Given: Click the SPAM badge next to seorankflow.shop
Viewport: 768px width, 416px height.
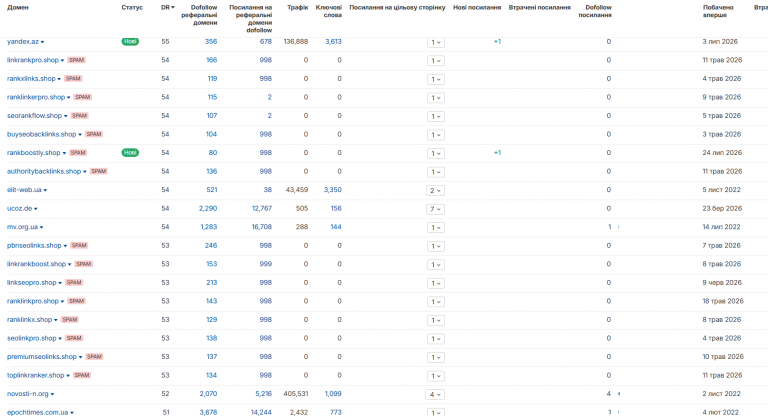Looking at the screenshot, I should (79, 116).
